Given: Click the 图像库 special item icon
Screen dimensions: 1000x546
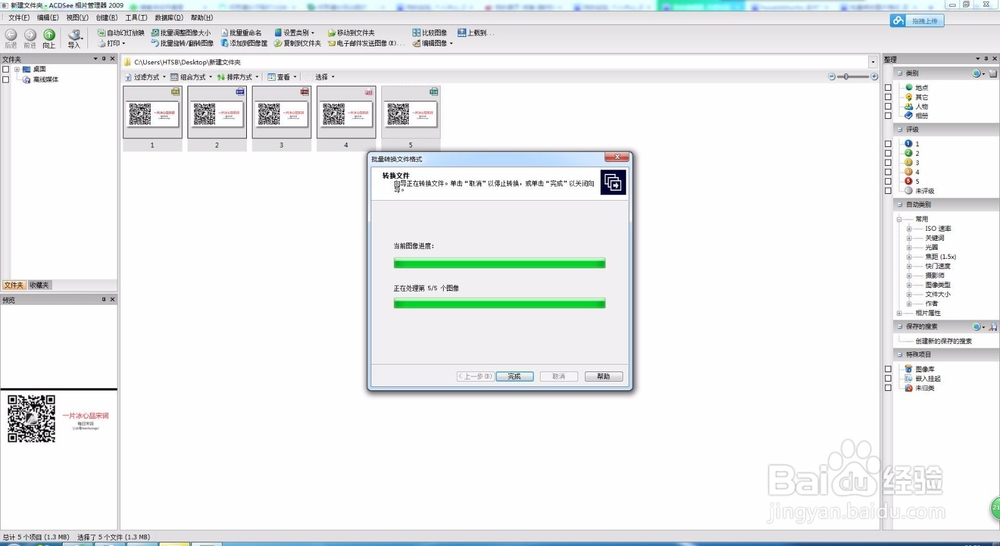Looking at the screenshot, I should [x=909, y=369].
